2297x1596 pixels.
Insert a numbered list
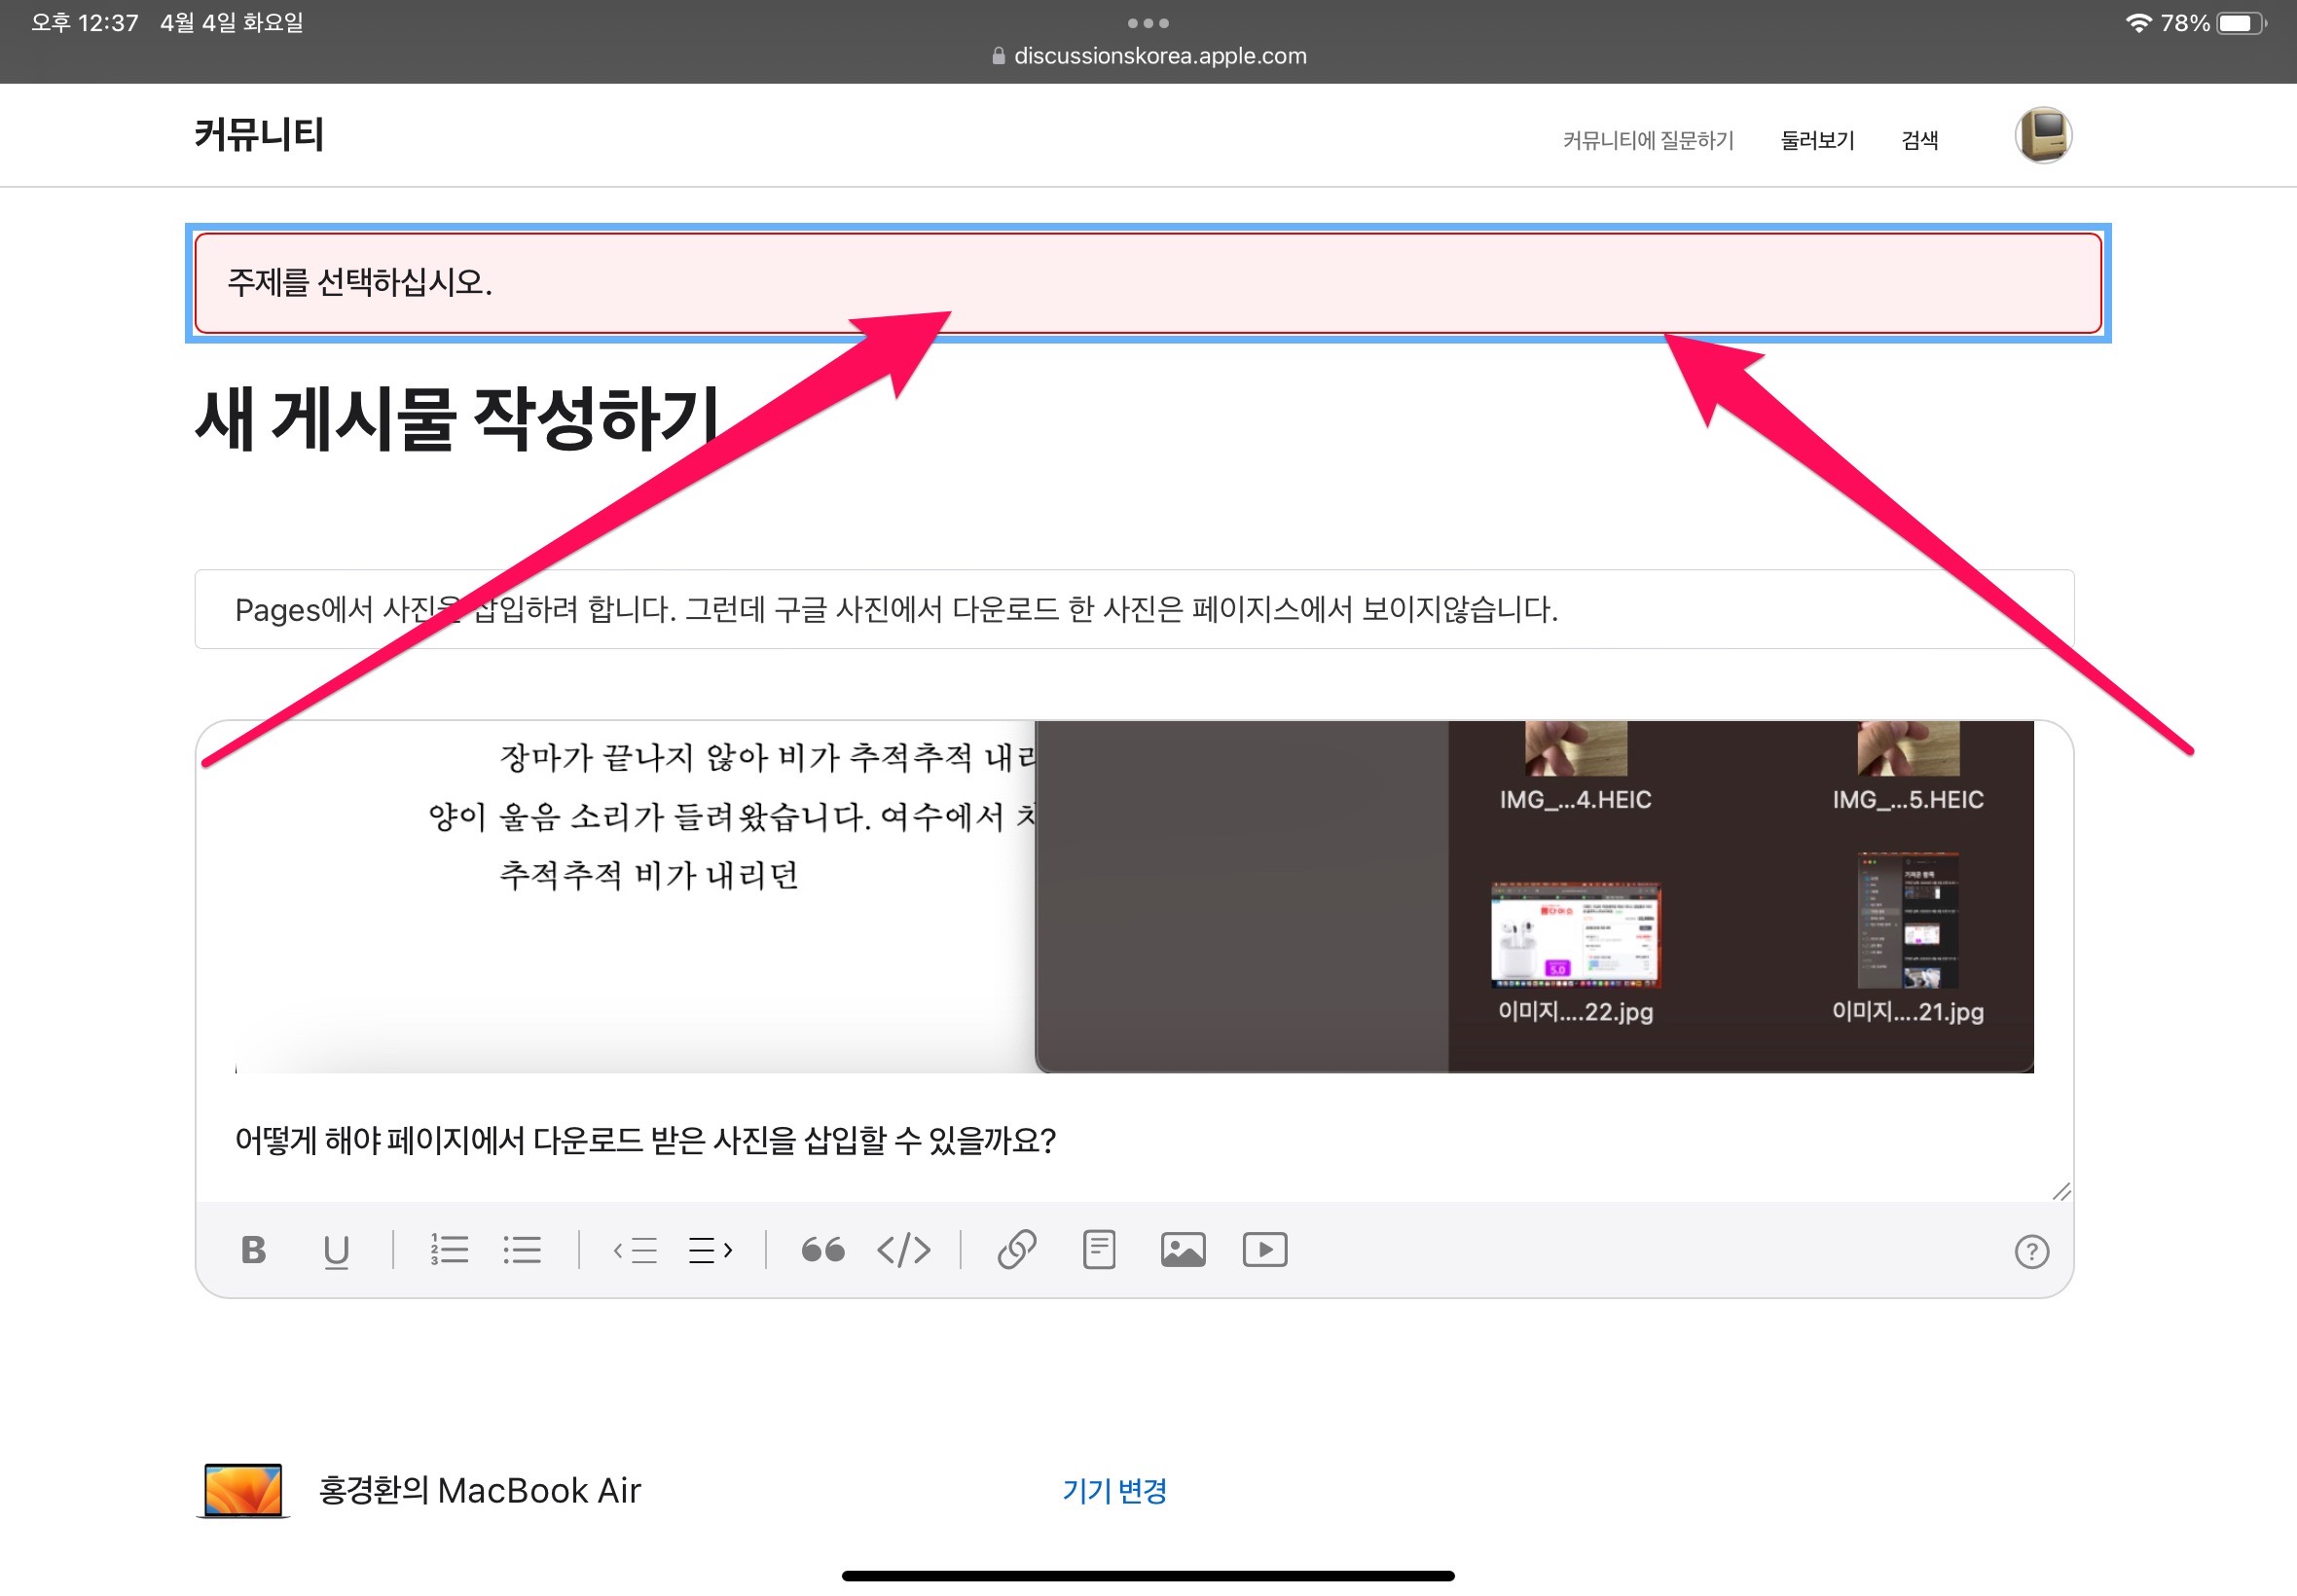point(449,1250)
